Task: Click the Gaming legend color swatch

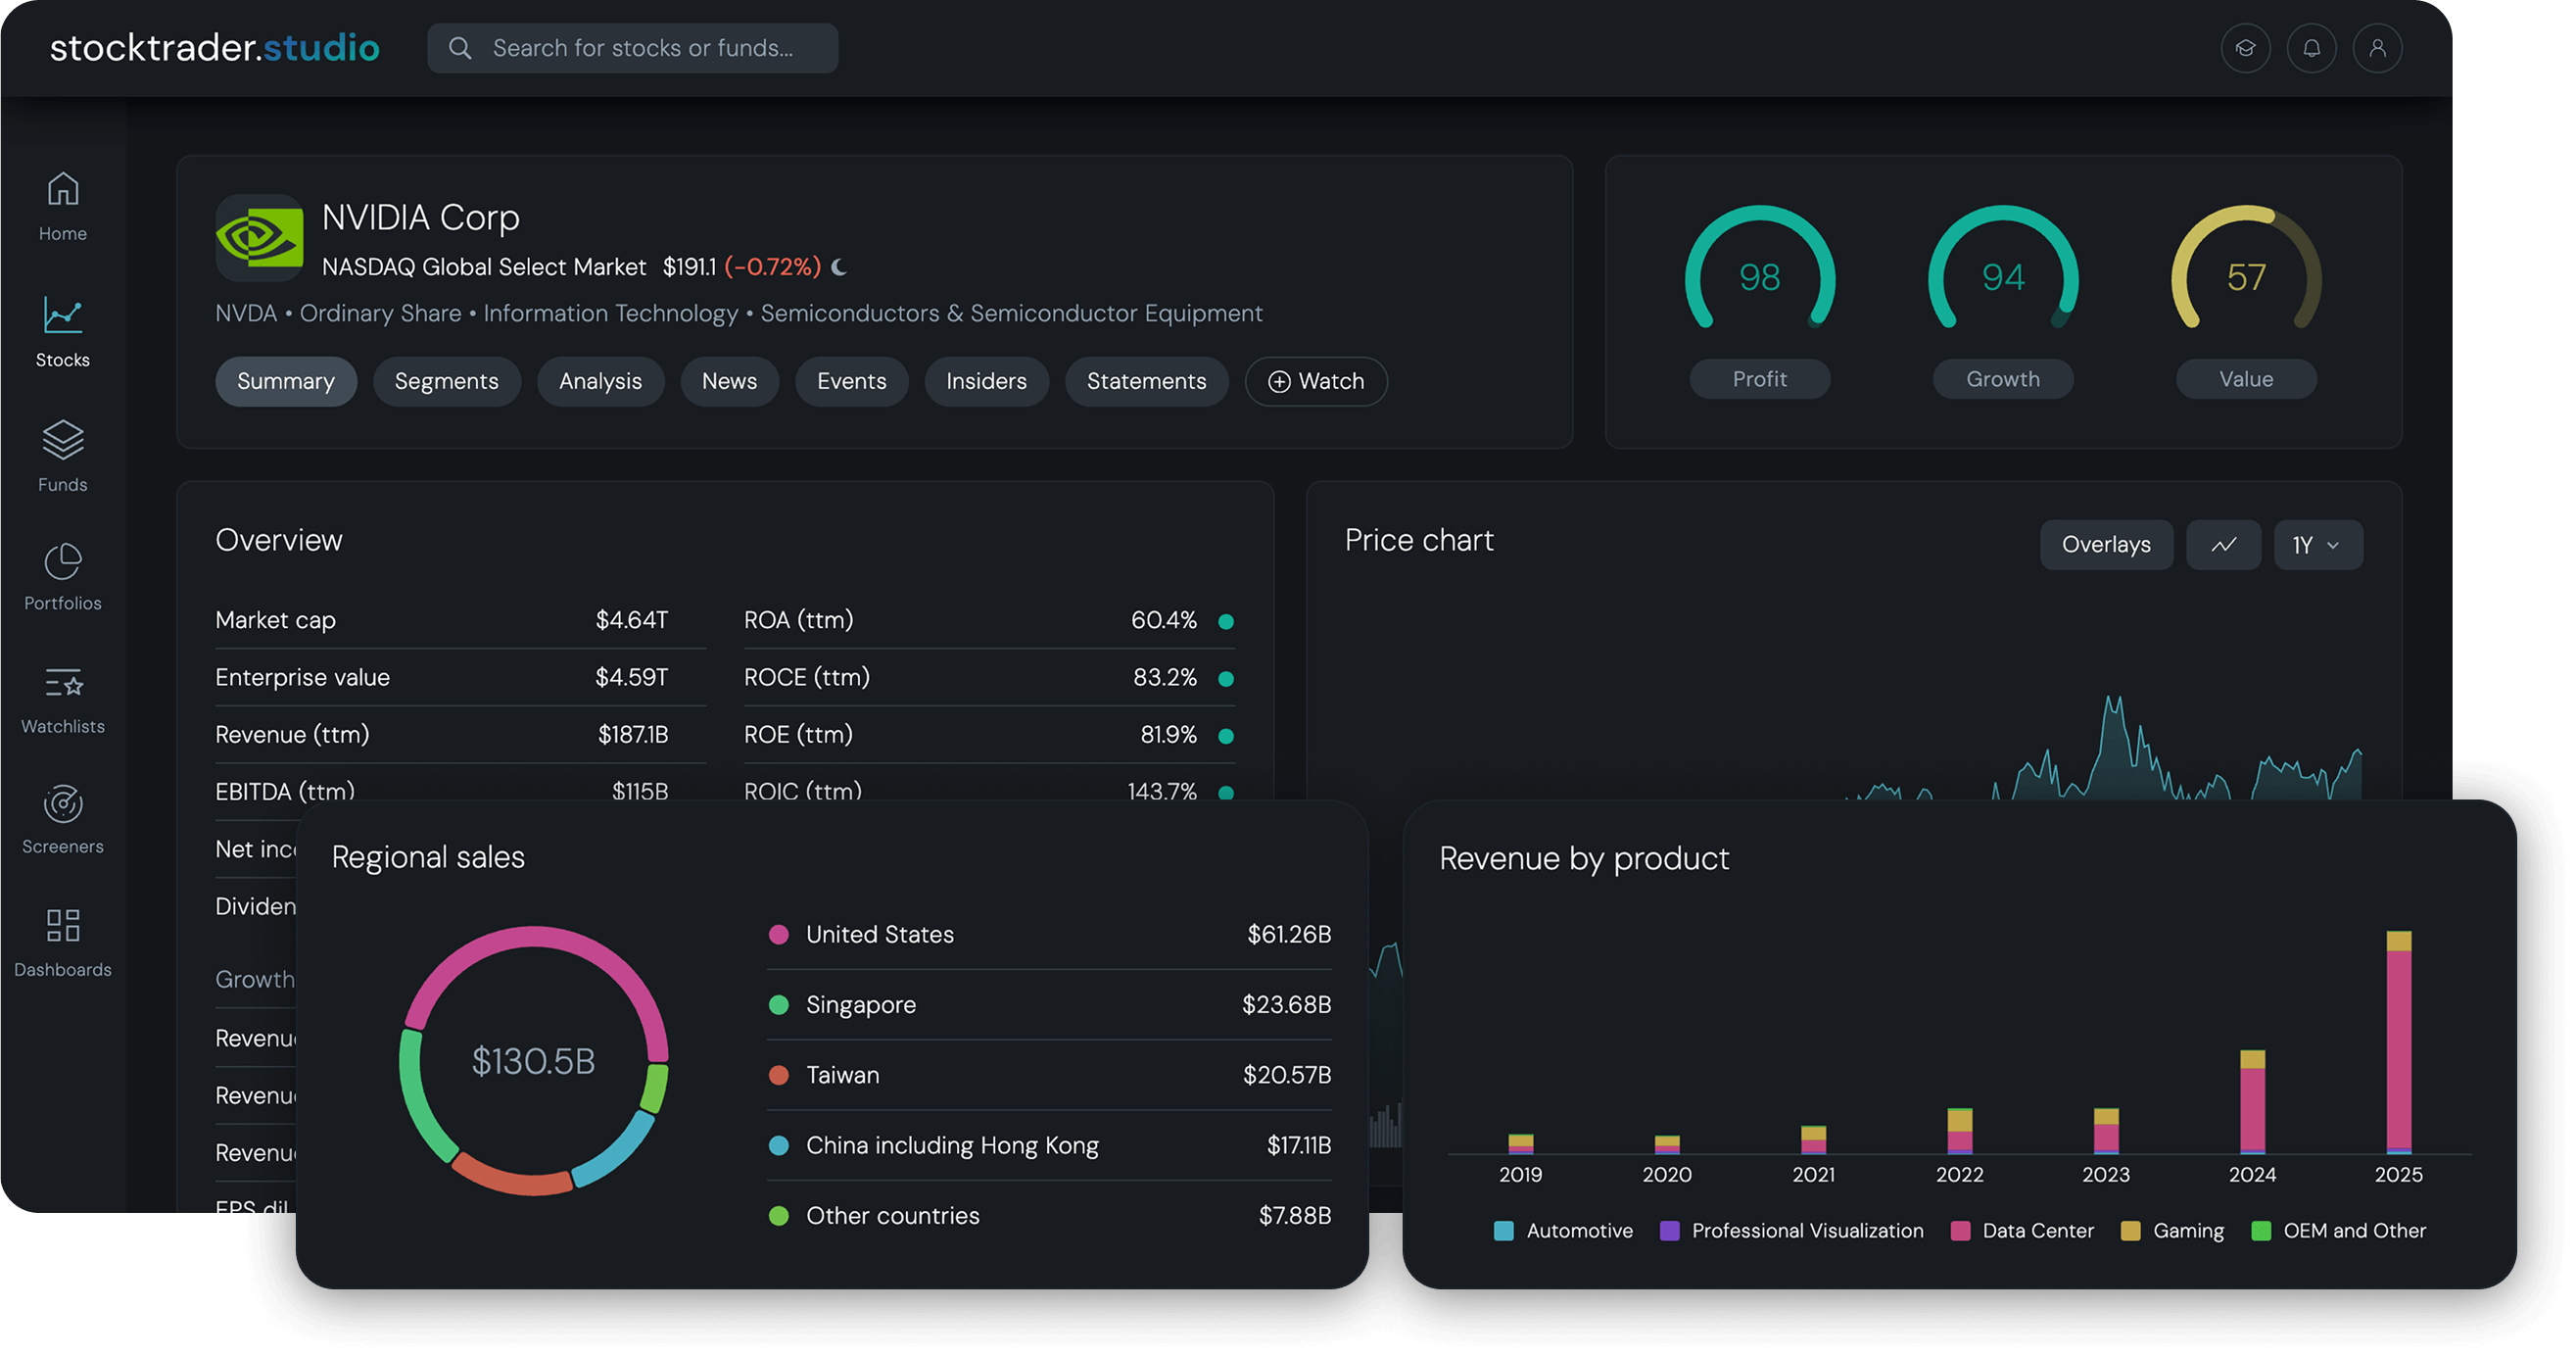Action: tap(2130, 1231)
